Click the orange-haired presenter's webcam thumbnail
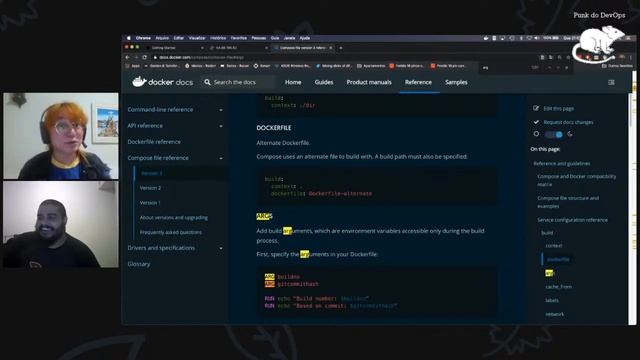This screenshot has width=640, height=360. (61, 136)
